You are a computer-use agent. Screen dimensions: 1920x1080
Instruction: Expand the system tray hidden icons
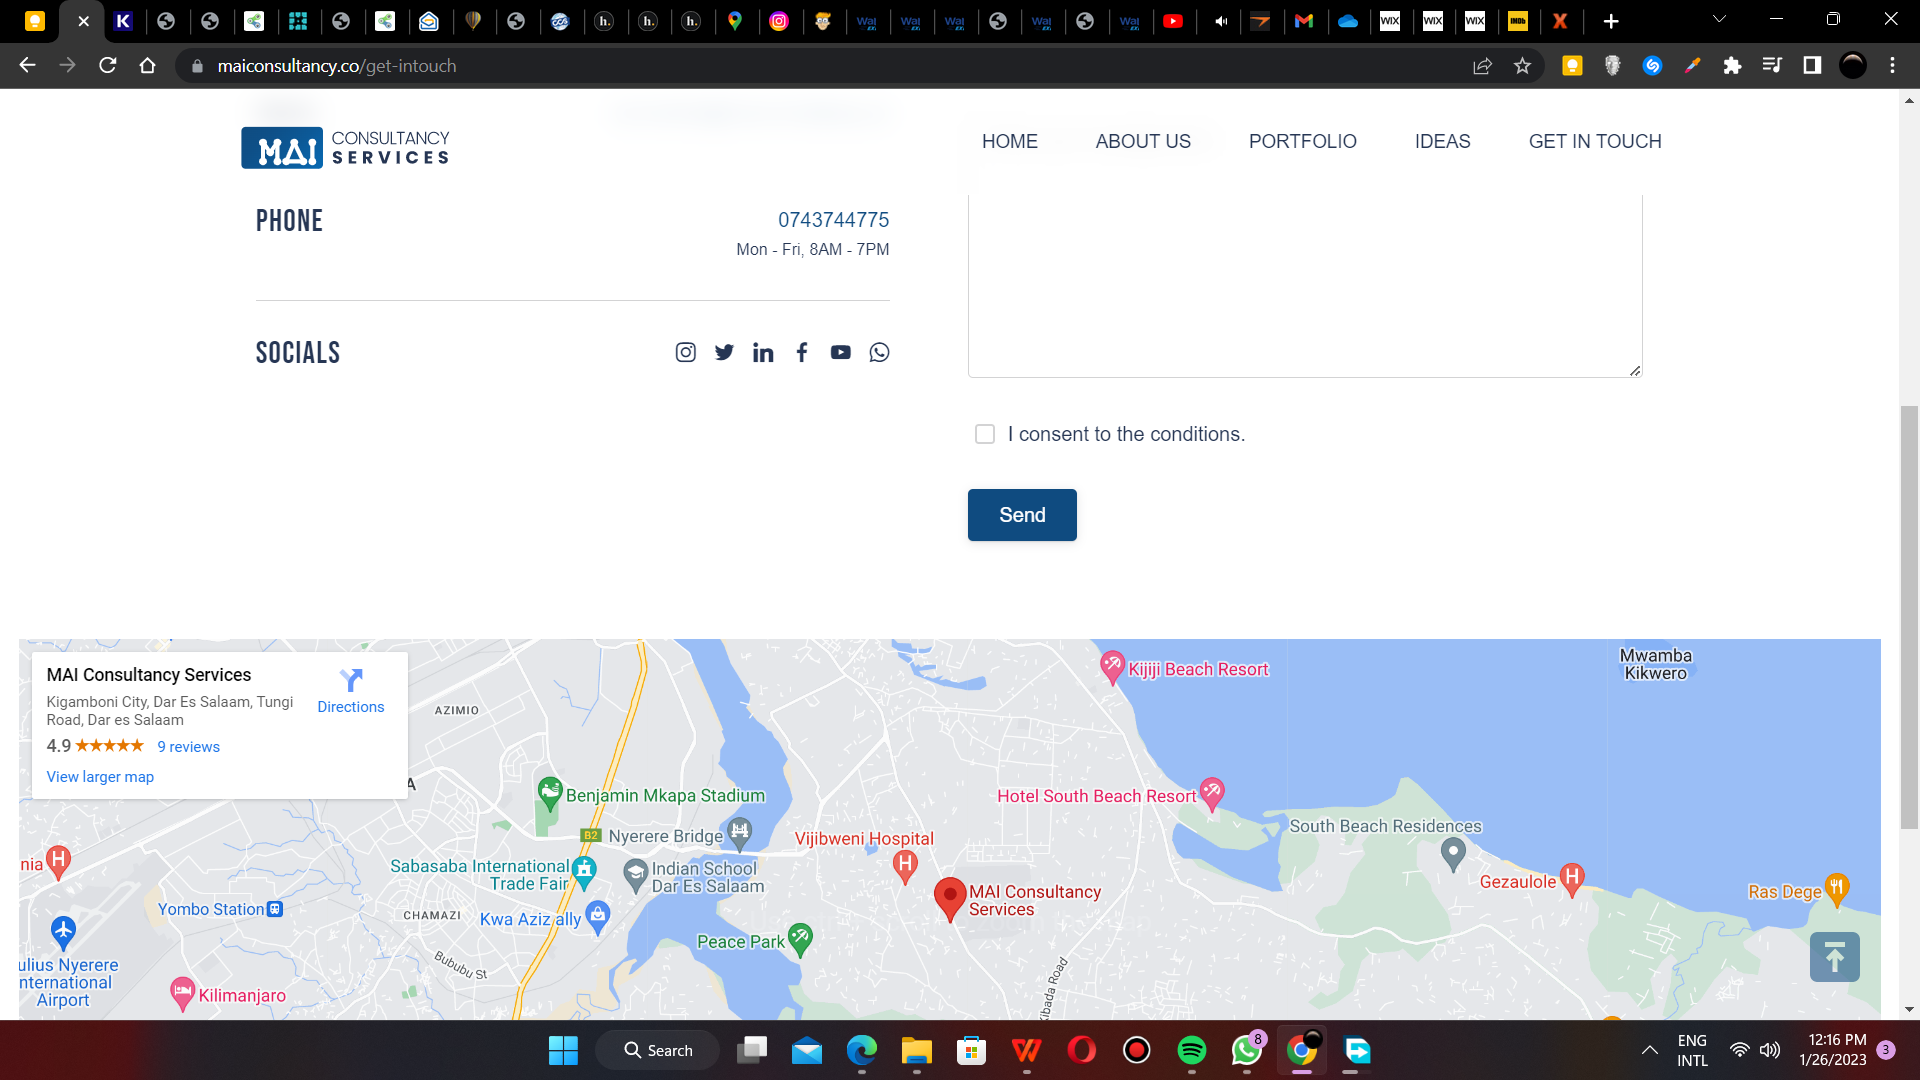pyautogui.click(x=1649, y=1050)
